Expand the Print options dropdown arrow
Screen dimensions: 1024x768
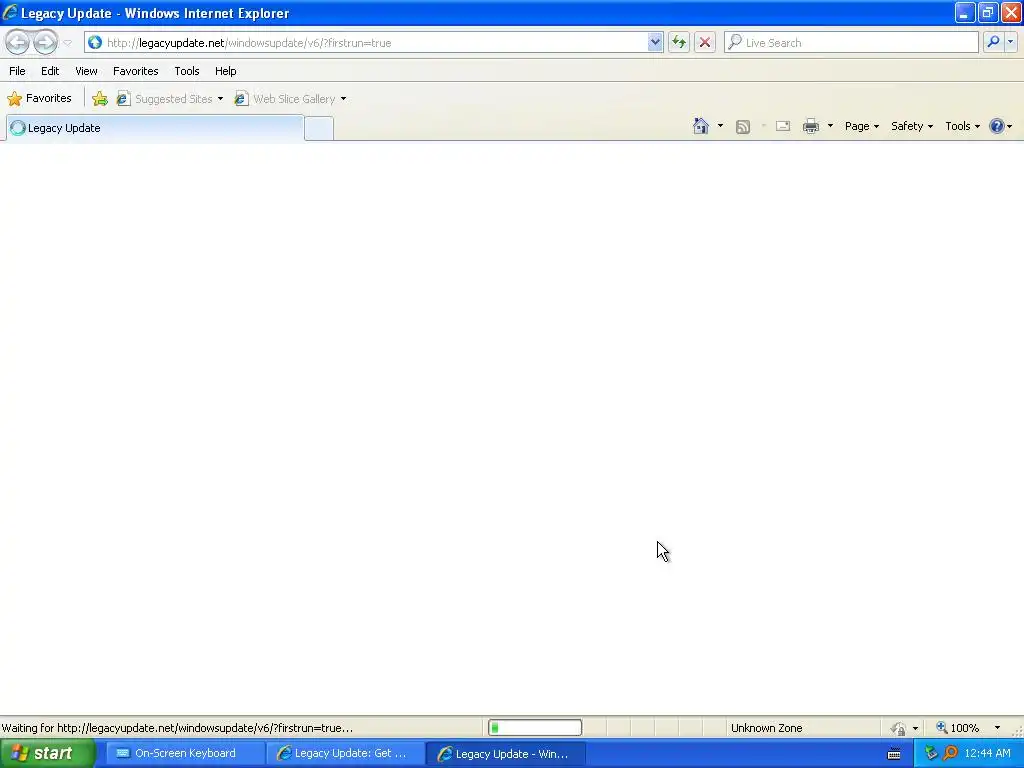(x=830, y=126)
